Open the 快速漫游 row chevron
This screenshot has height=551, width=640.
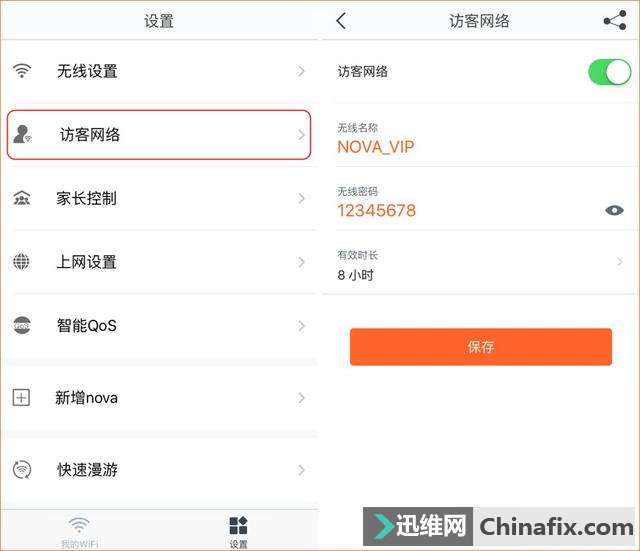(301, 470)
